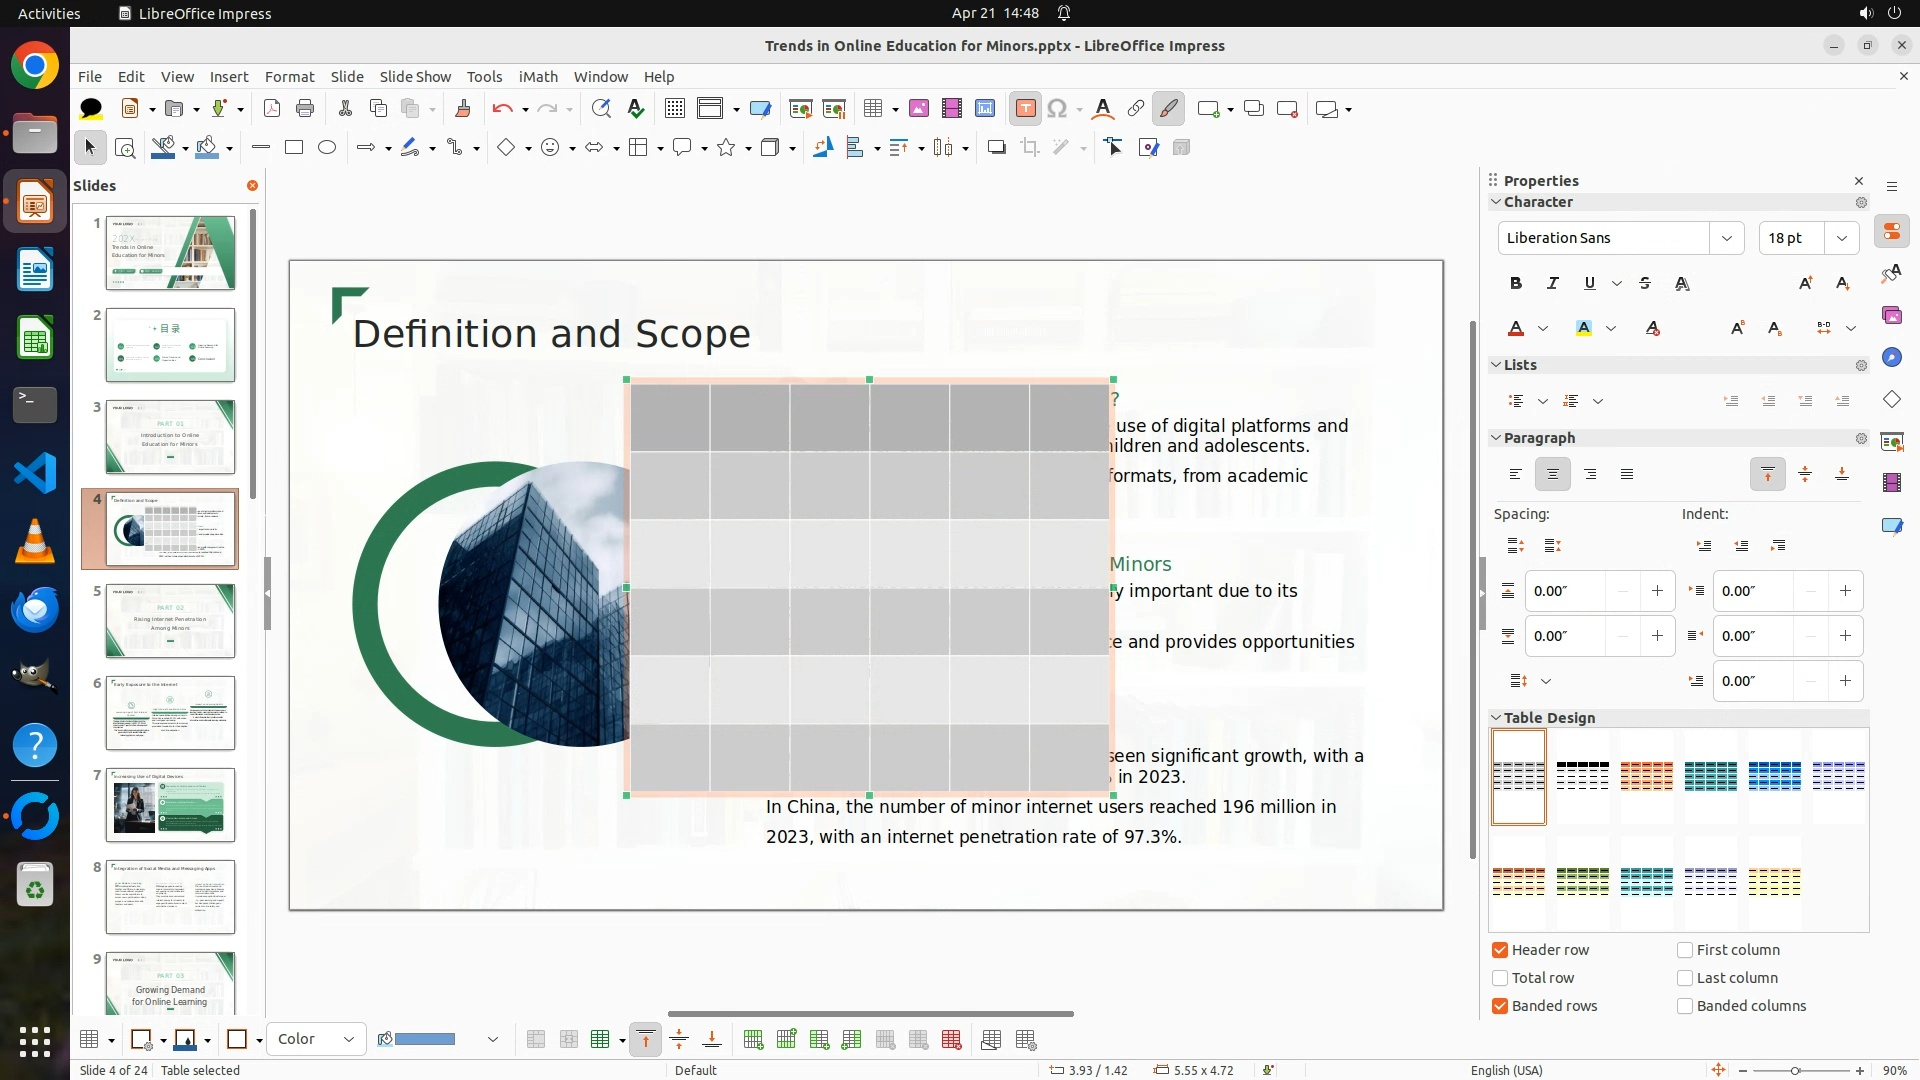The width and height of the screenshot is (1920, 1080).
Task: Click the Italic formatting icon
Action: coord(1552,283)
